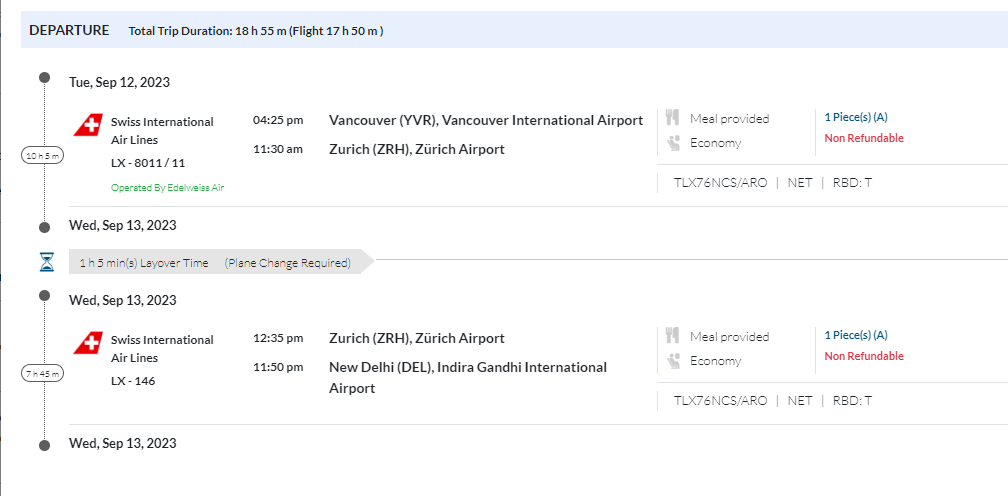
Task: Click the 7 h 45 m duration badge
Action: click(43, 374)
